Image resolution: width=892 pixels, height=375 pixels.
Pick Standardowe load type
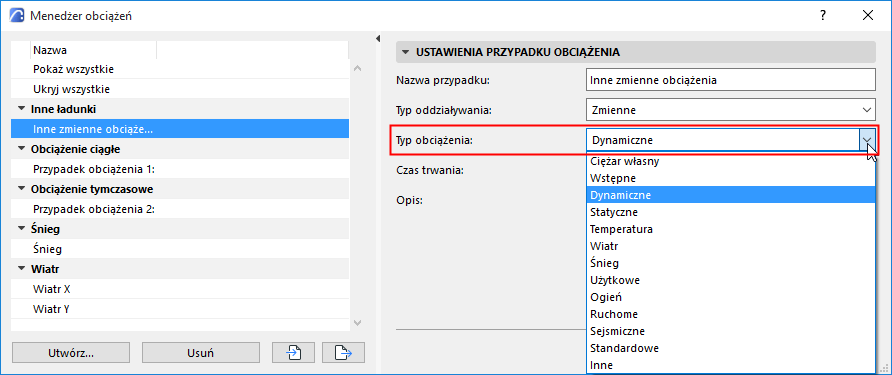(730, 348)
